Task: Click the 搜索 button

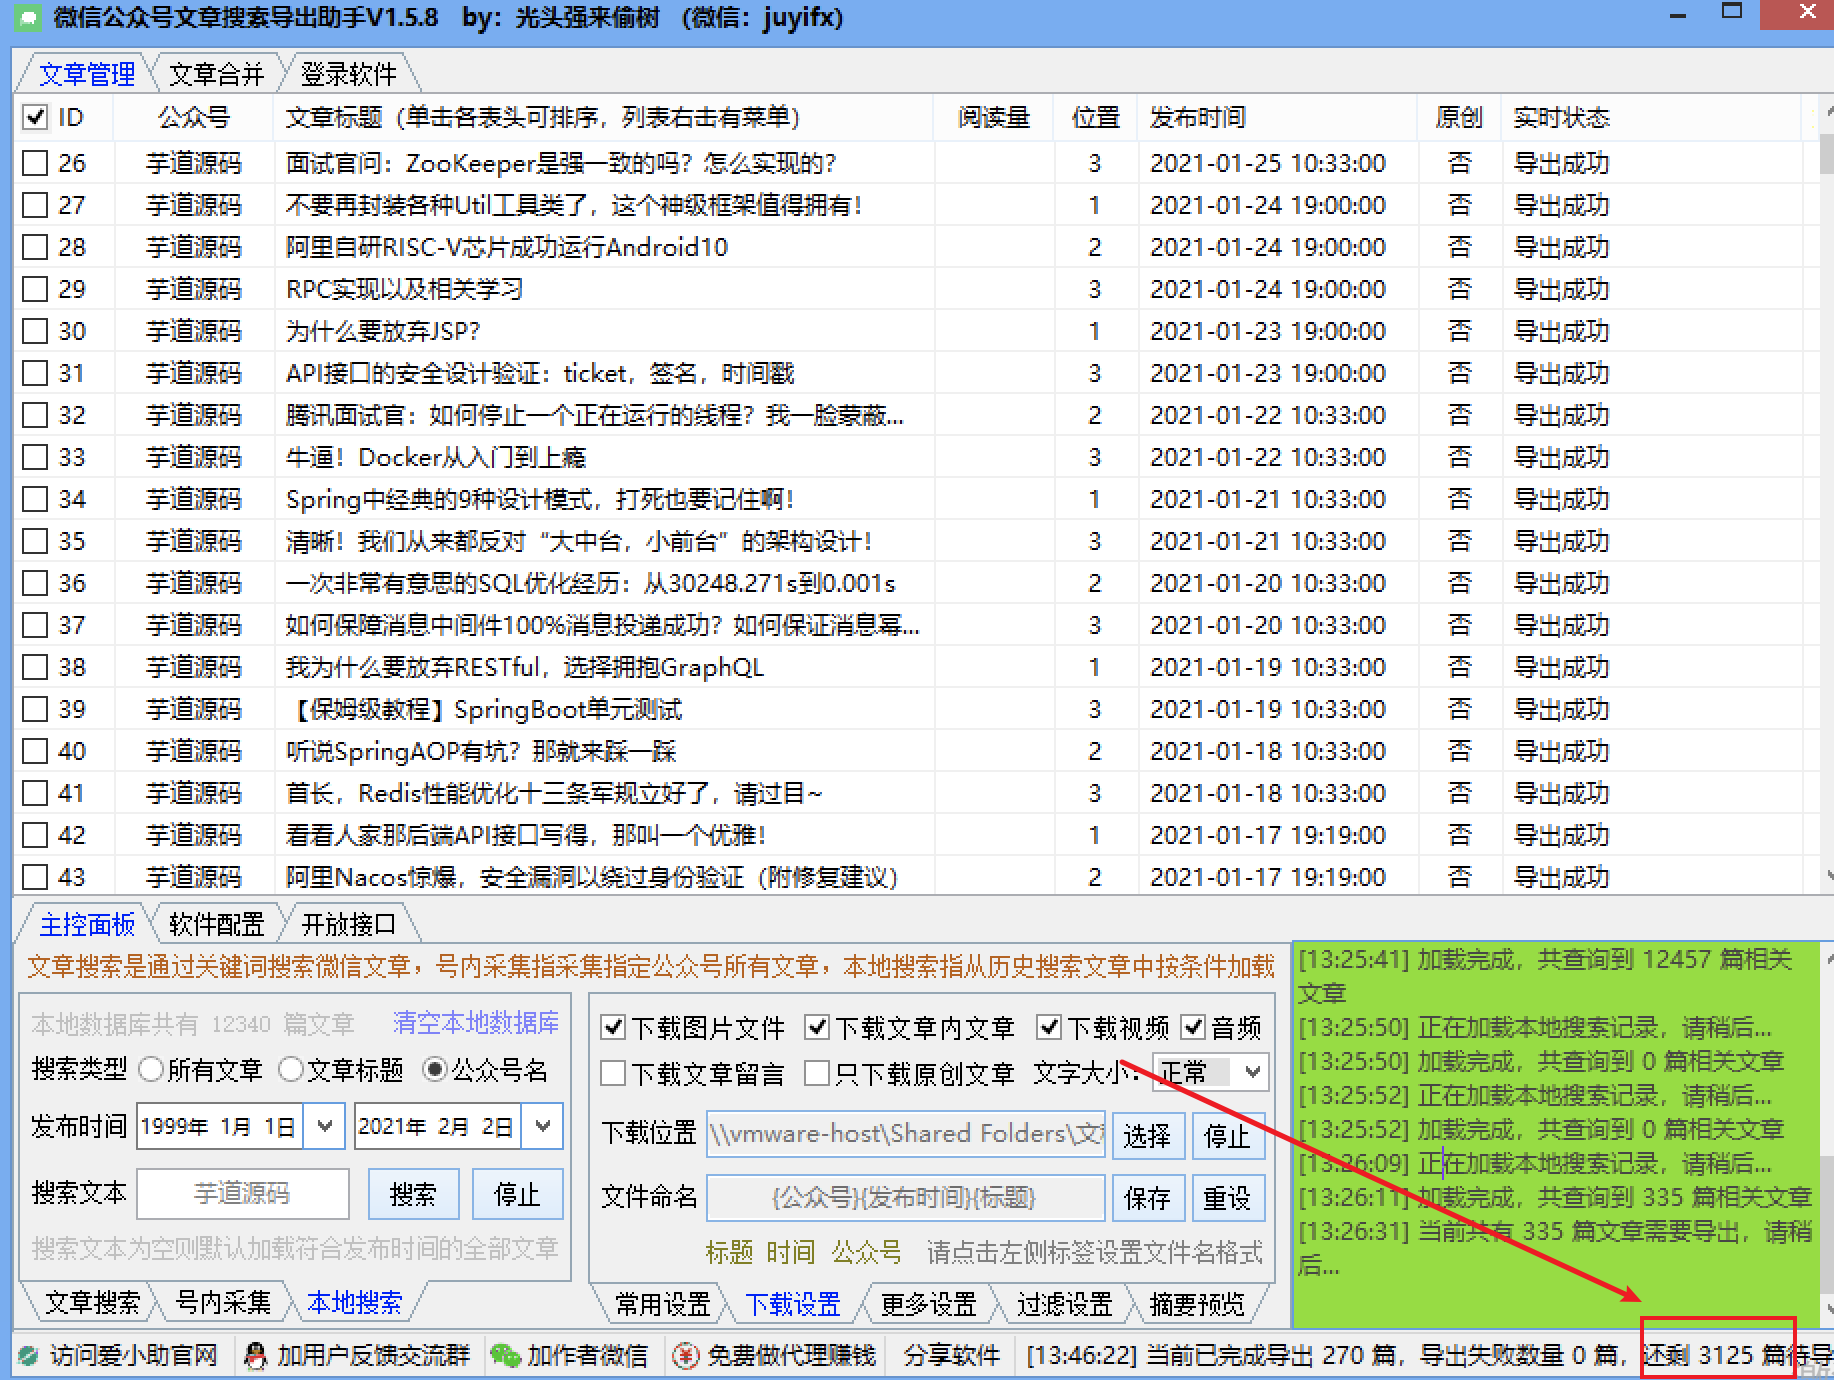Action: point(413,1194)
